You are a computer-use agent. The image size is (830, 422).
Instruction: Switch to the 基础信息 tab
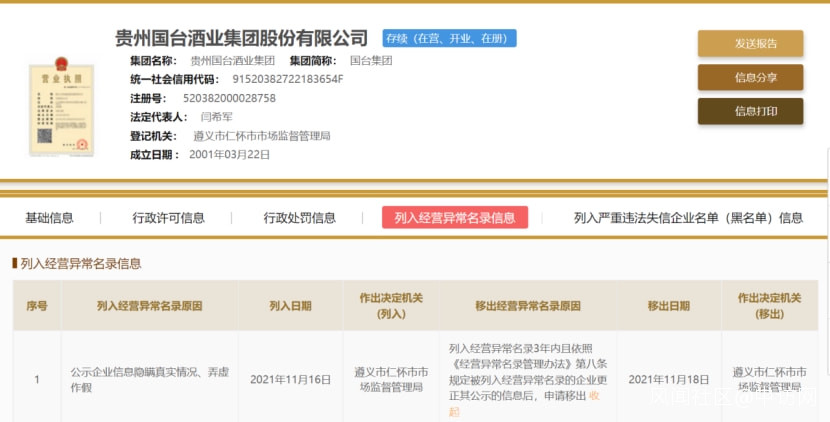click(x=49, y=218)
